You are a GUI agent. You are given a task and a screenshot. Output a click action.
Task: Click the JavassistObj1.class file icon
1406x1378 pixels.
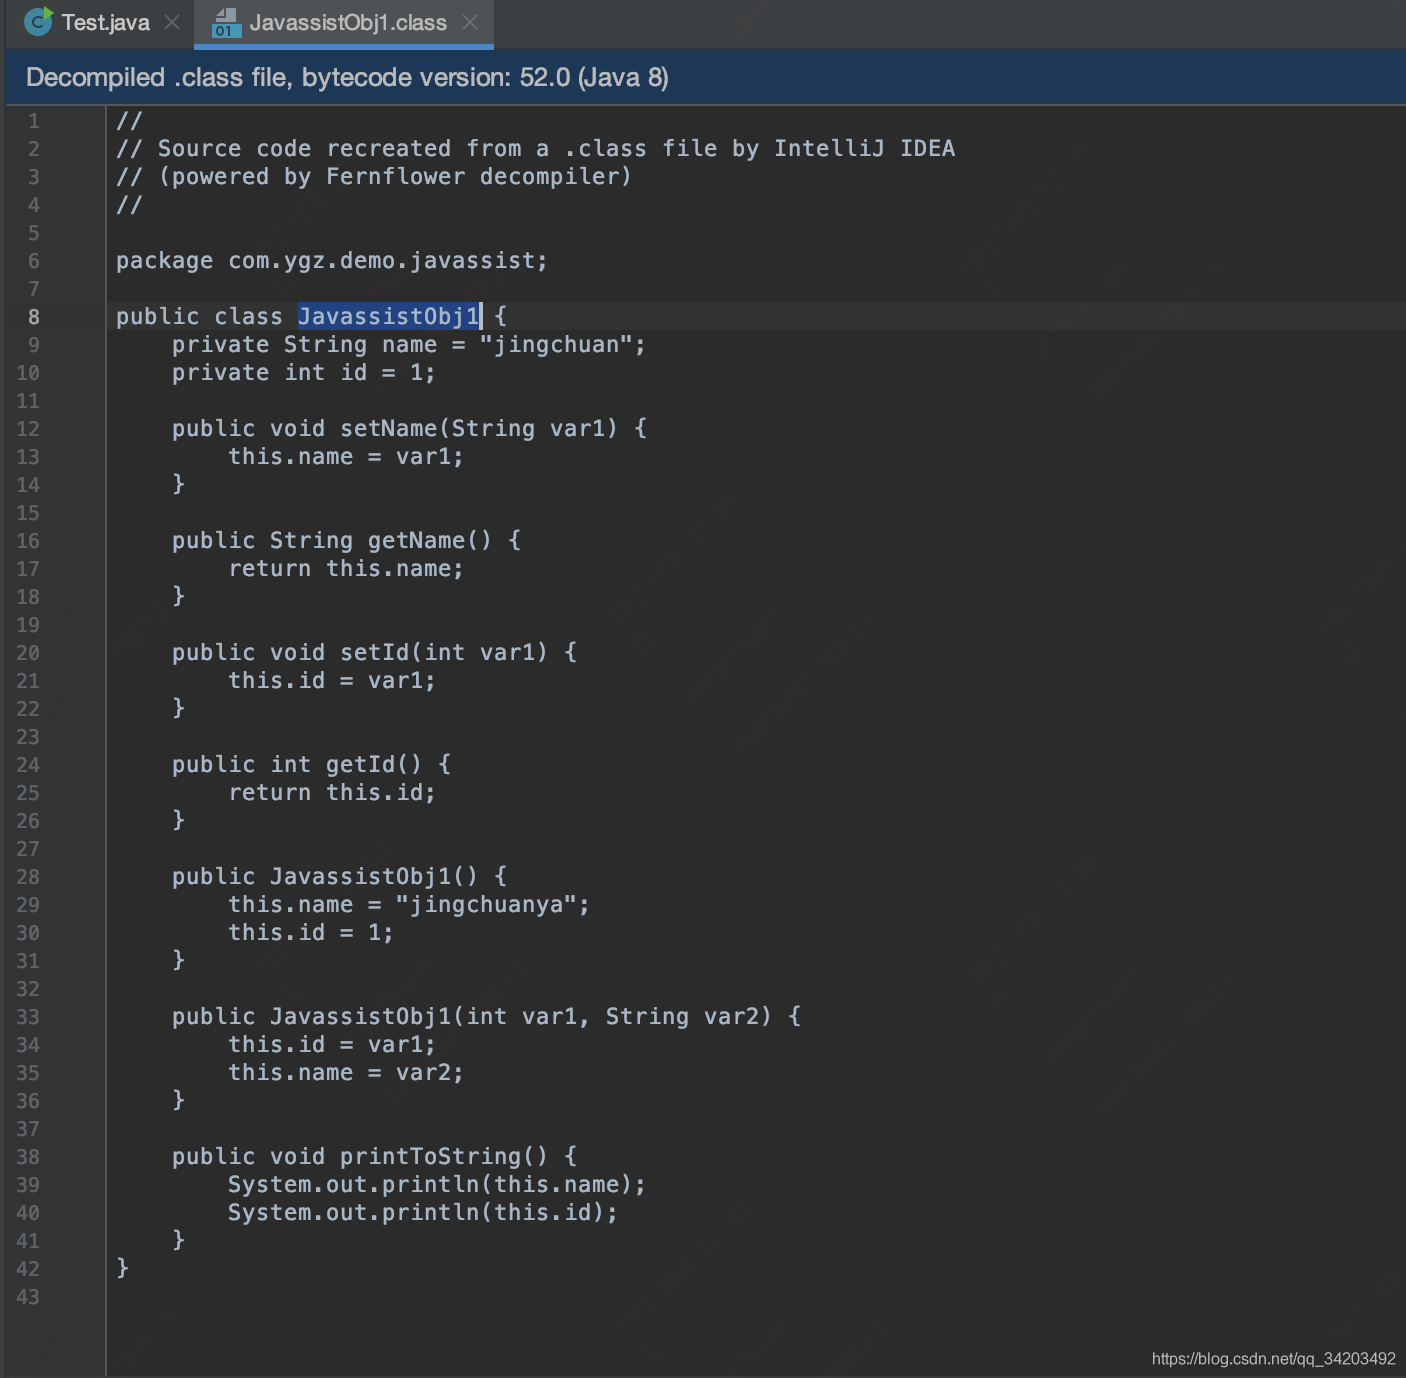(226, 23)
